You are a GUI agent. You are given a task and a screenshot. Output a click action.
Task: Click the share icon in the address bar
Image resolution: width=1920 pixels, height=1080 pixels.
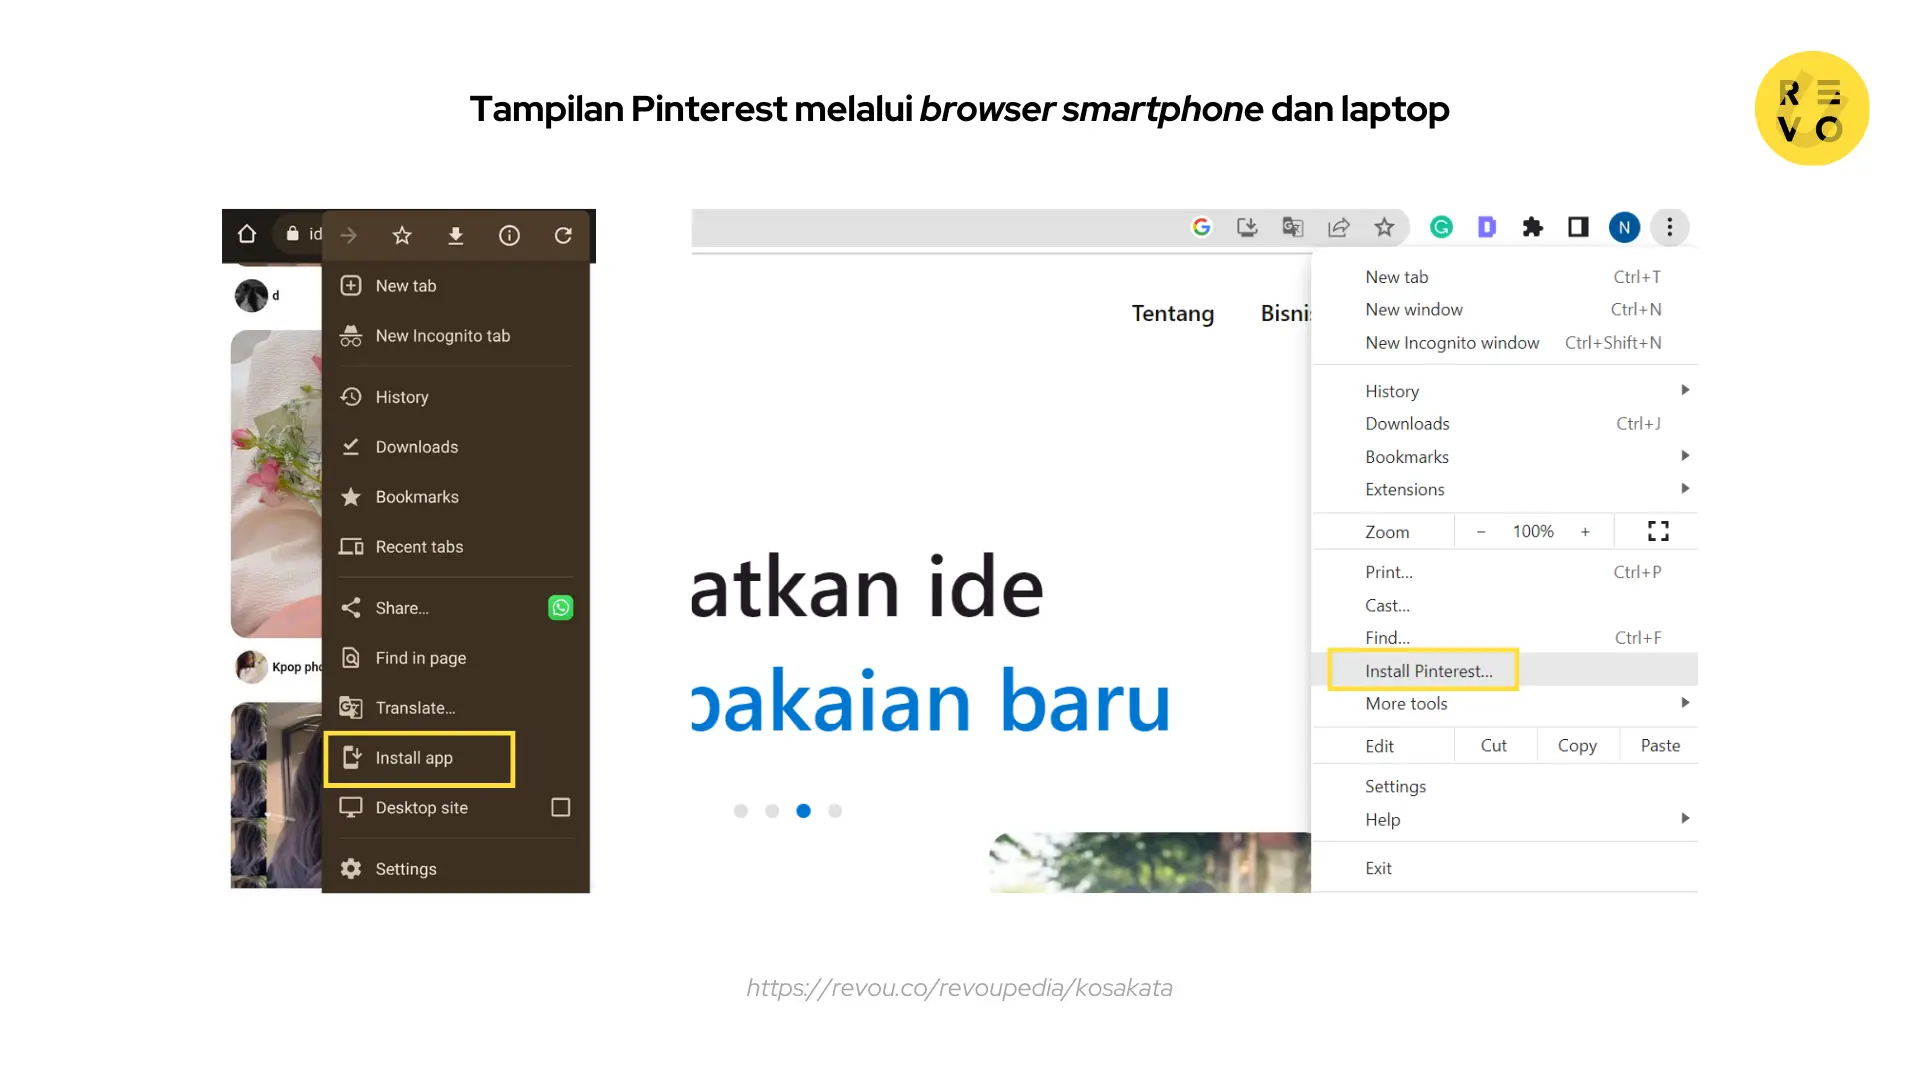(x=1338, y=227)
